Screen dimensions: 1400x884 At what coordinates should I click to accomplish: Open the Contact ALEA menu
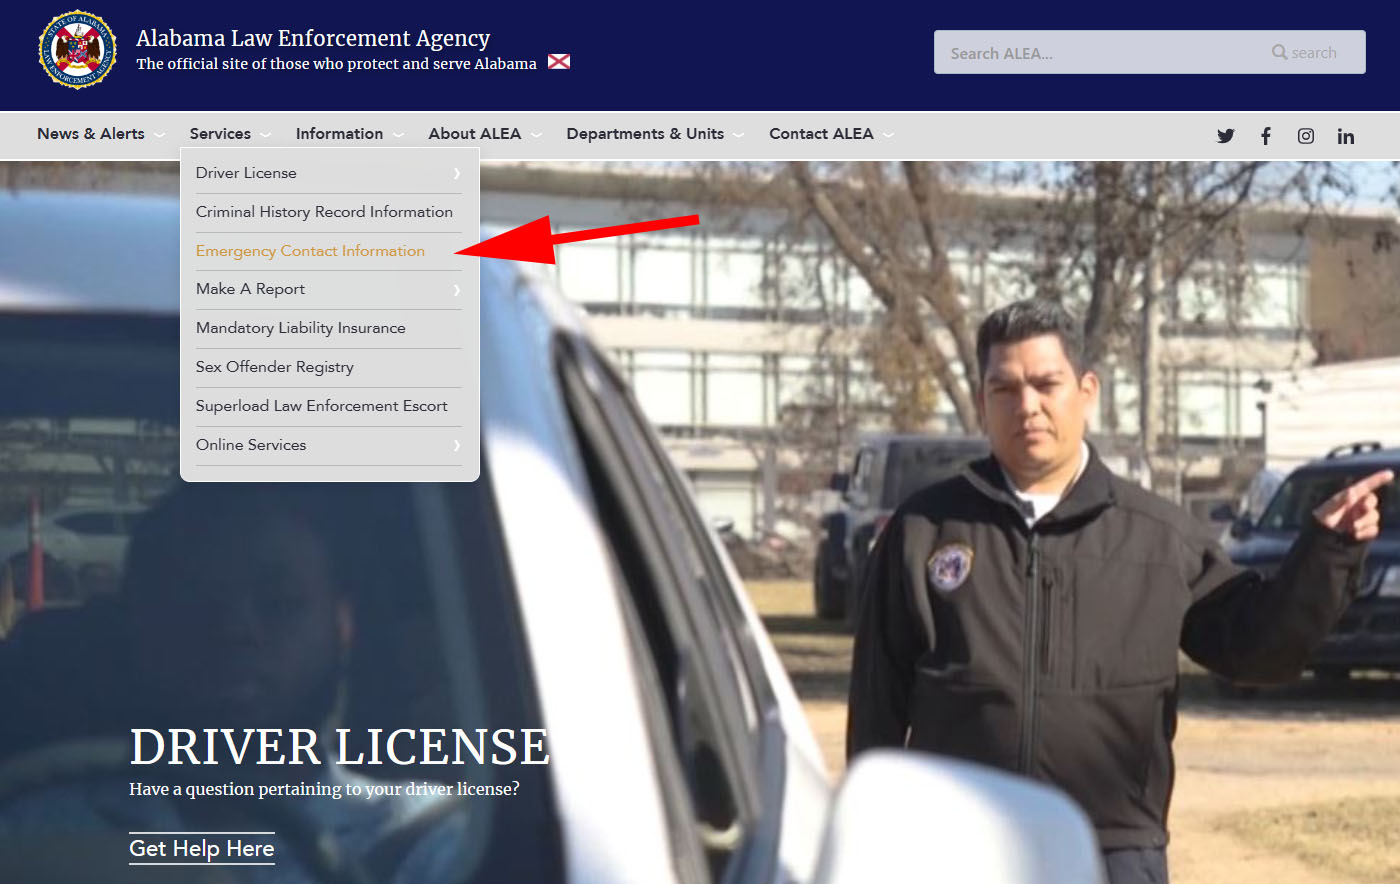(x=821, y=134)
